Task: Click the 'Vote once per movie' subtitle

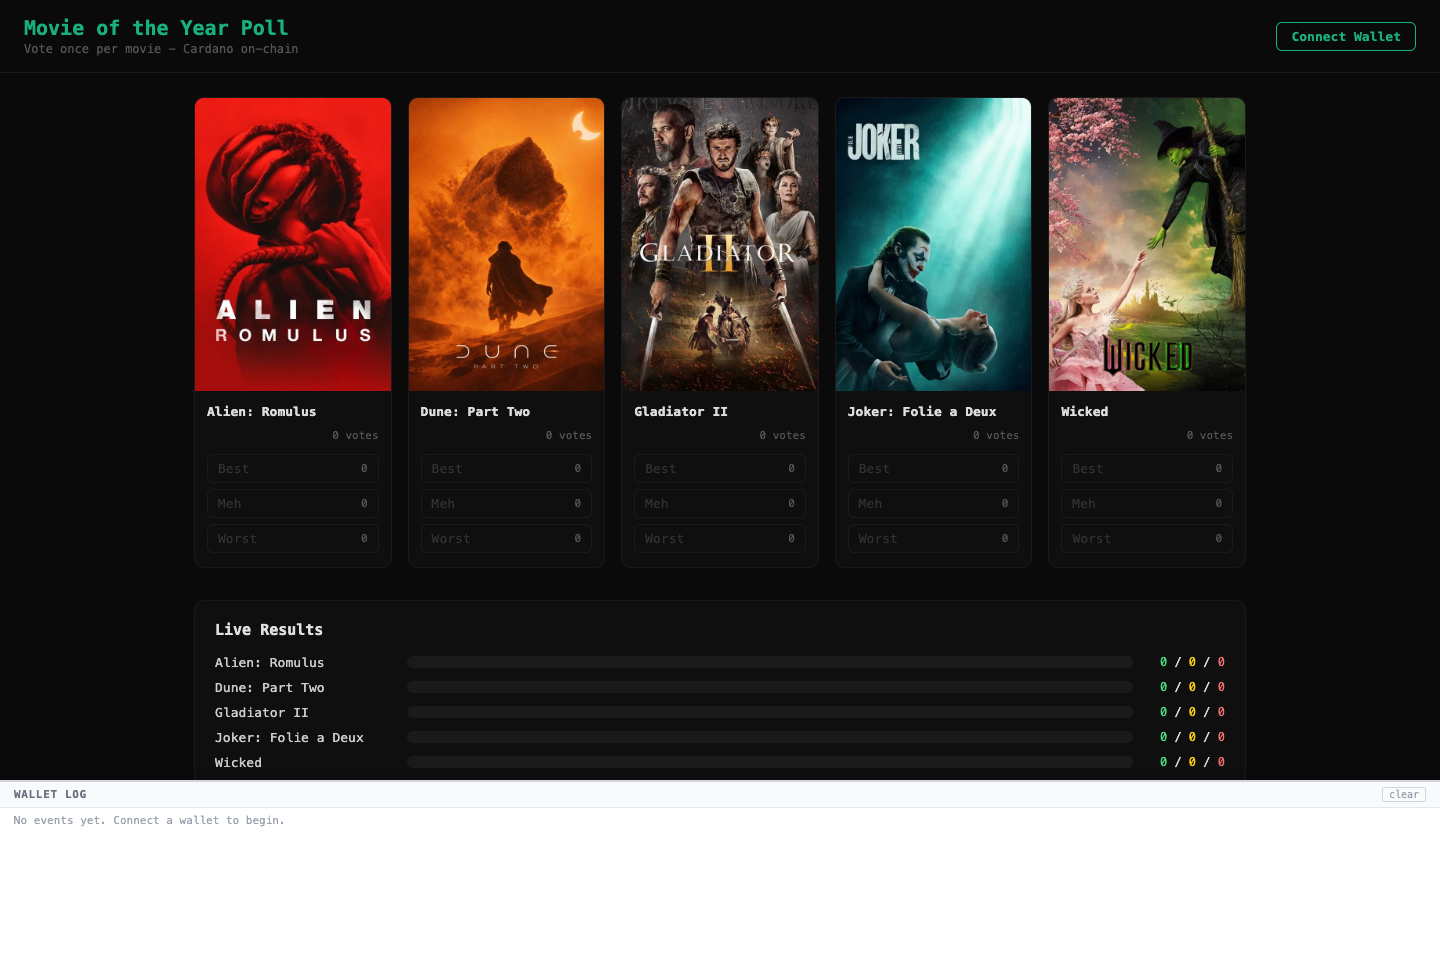Action: 161,49
